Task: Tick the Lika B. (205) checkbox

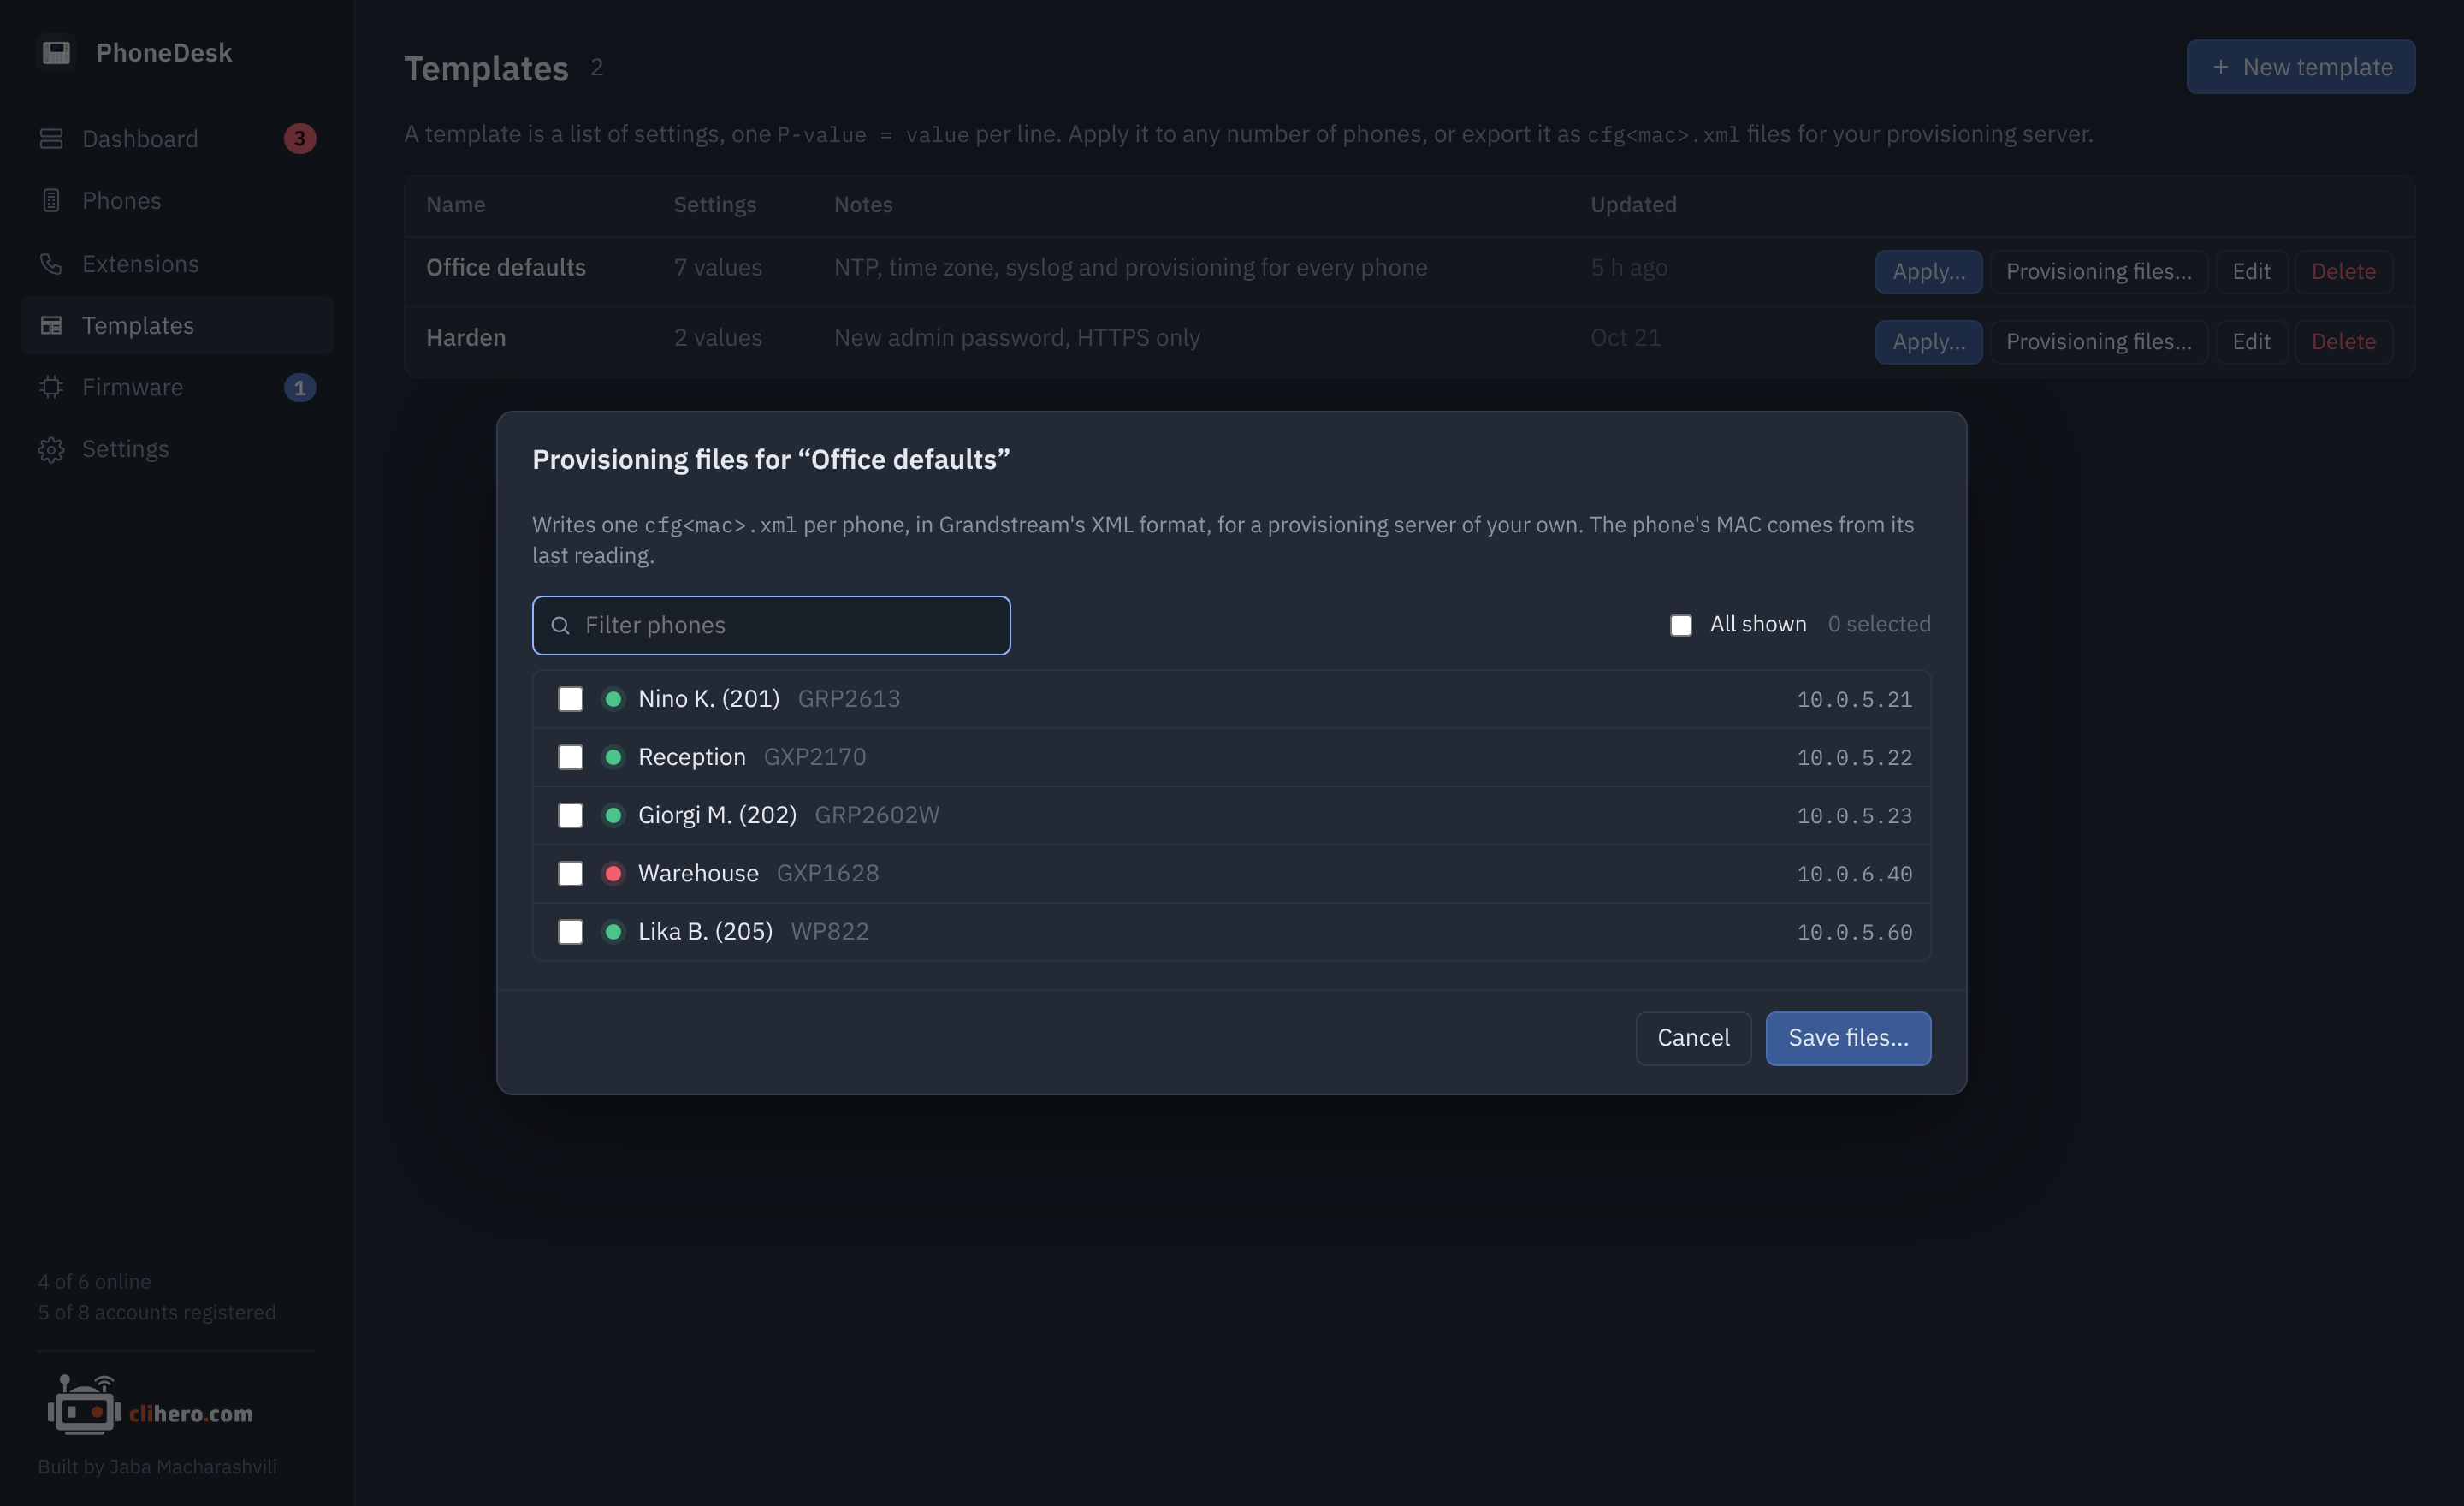Action: 570,932
